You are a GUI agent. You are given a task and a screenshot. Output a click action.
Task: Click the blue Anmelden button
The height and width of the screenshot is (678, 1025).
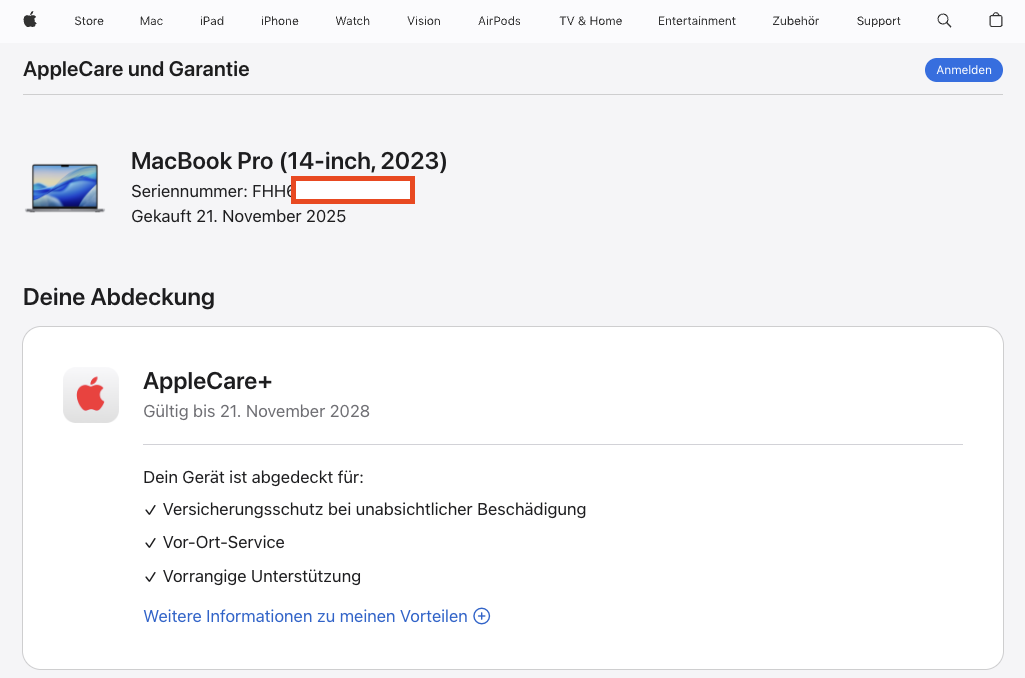pos(964,70)
